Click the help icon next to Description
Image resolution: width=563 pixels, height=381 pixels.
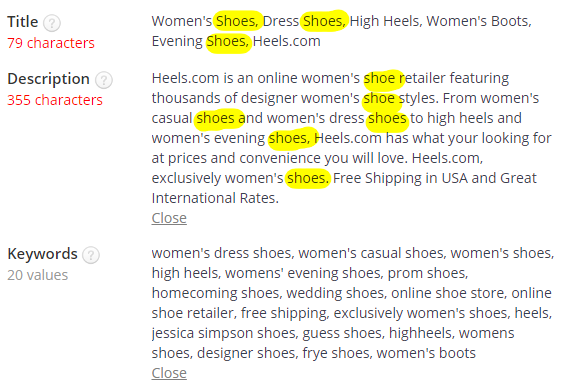tap(104, 80)
